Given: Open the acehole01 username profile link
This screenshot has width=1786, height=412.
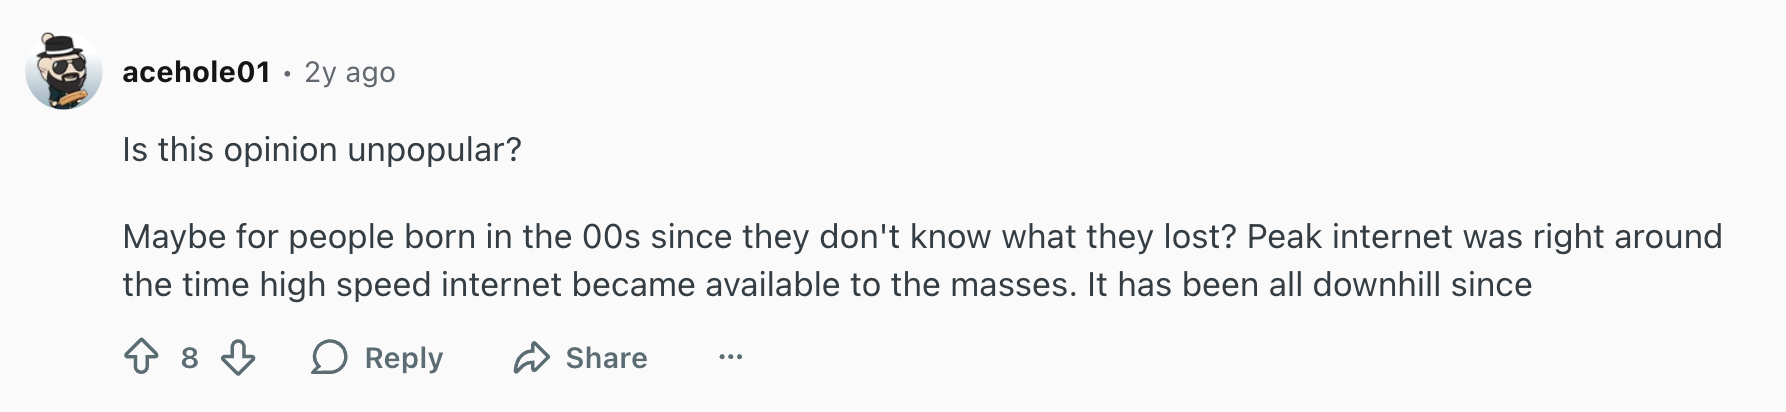Looking at the screenshot, I should point(197,72).
